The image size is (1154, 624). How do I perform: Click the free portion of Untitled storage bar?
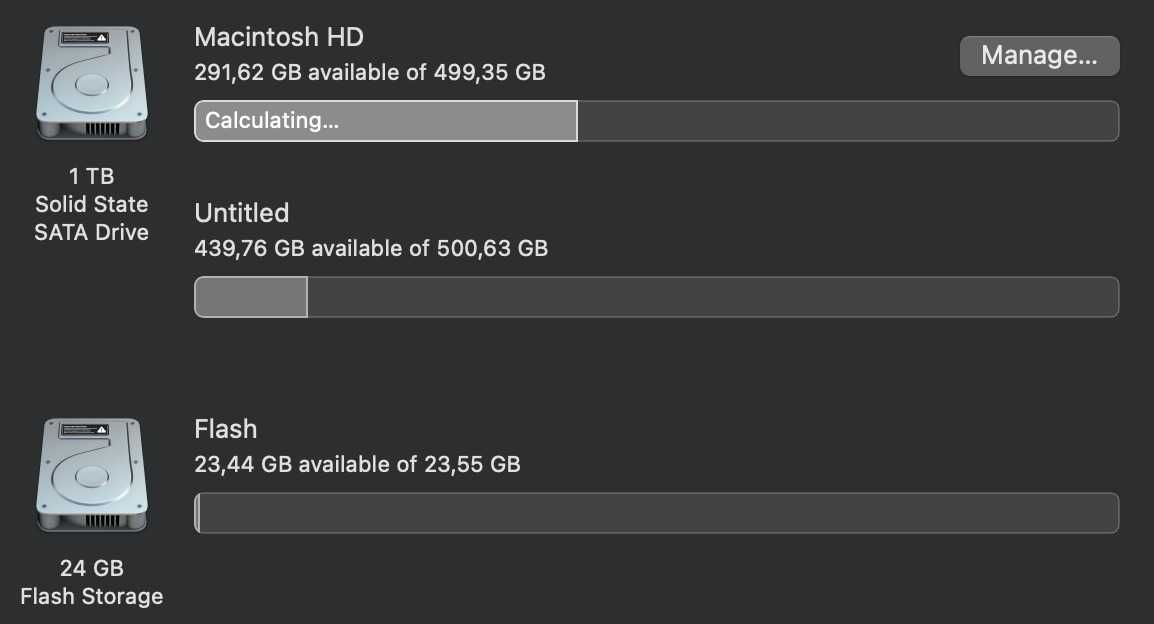[713, 297]
